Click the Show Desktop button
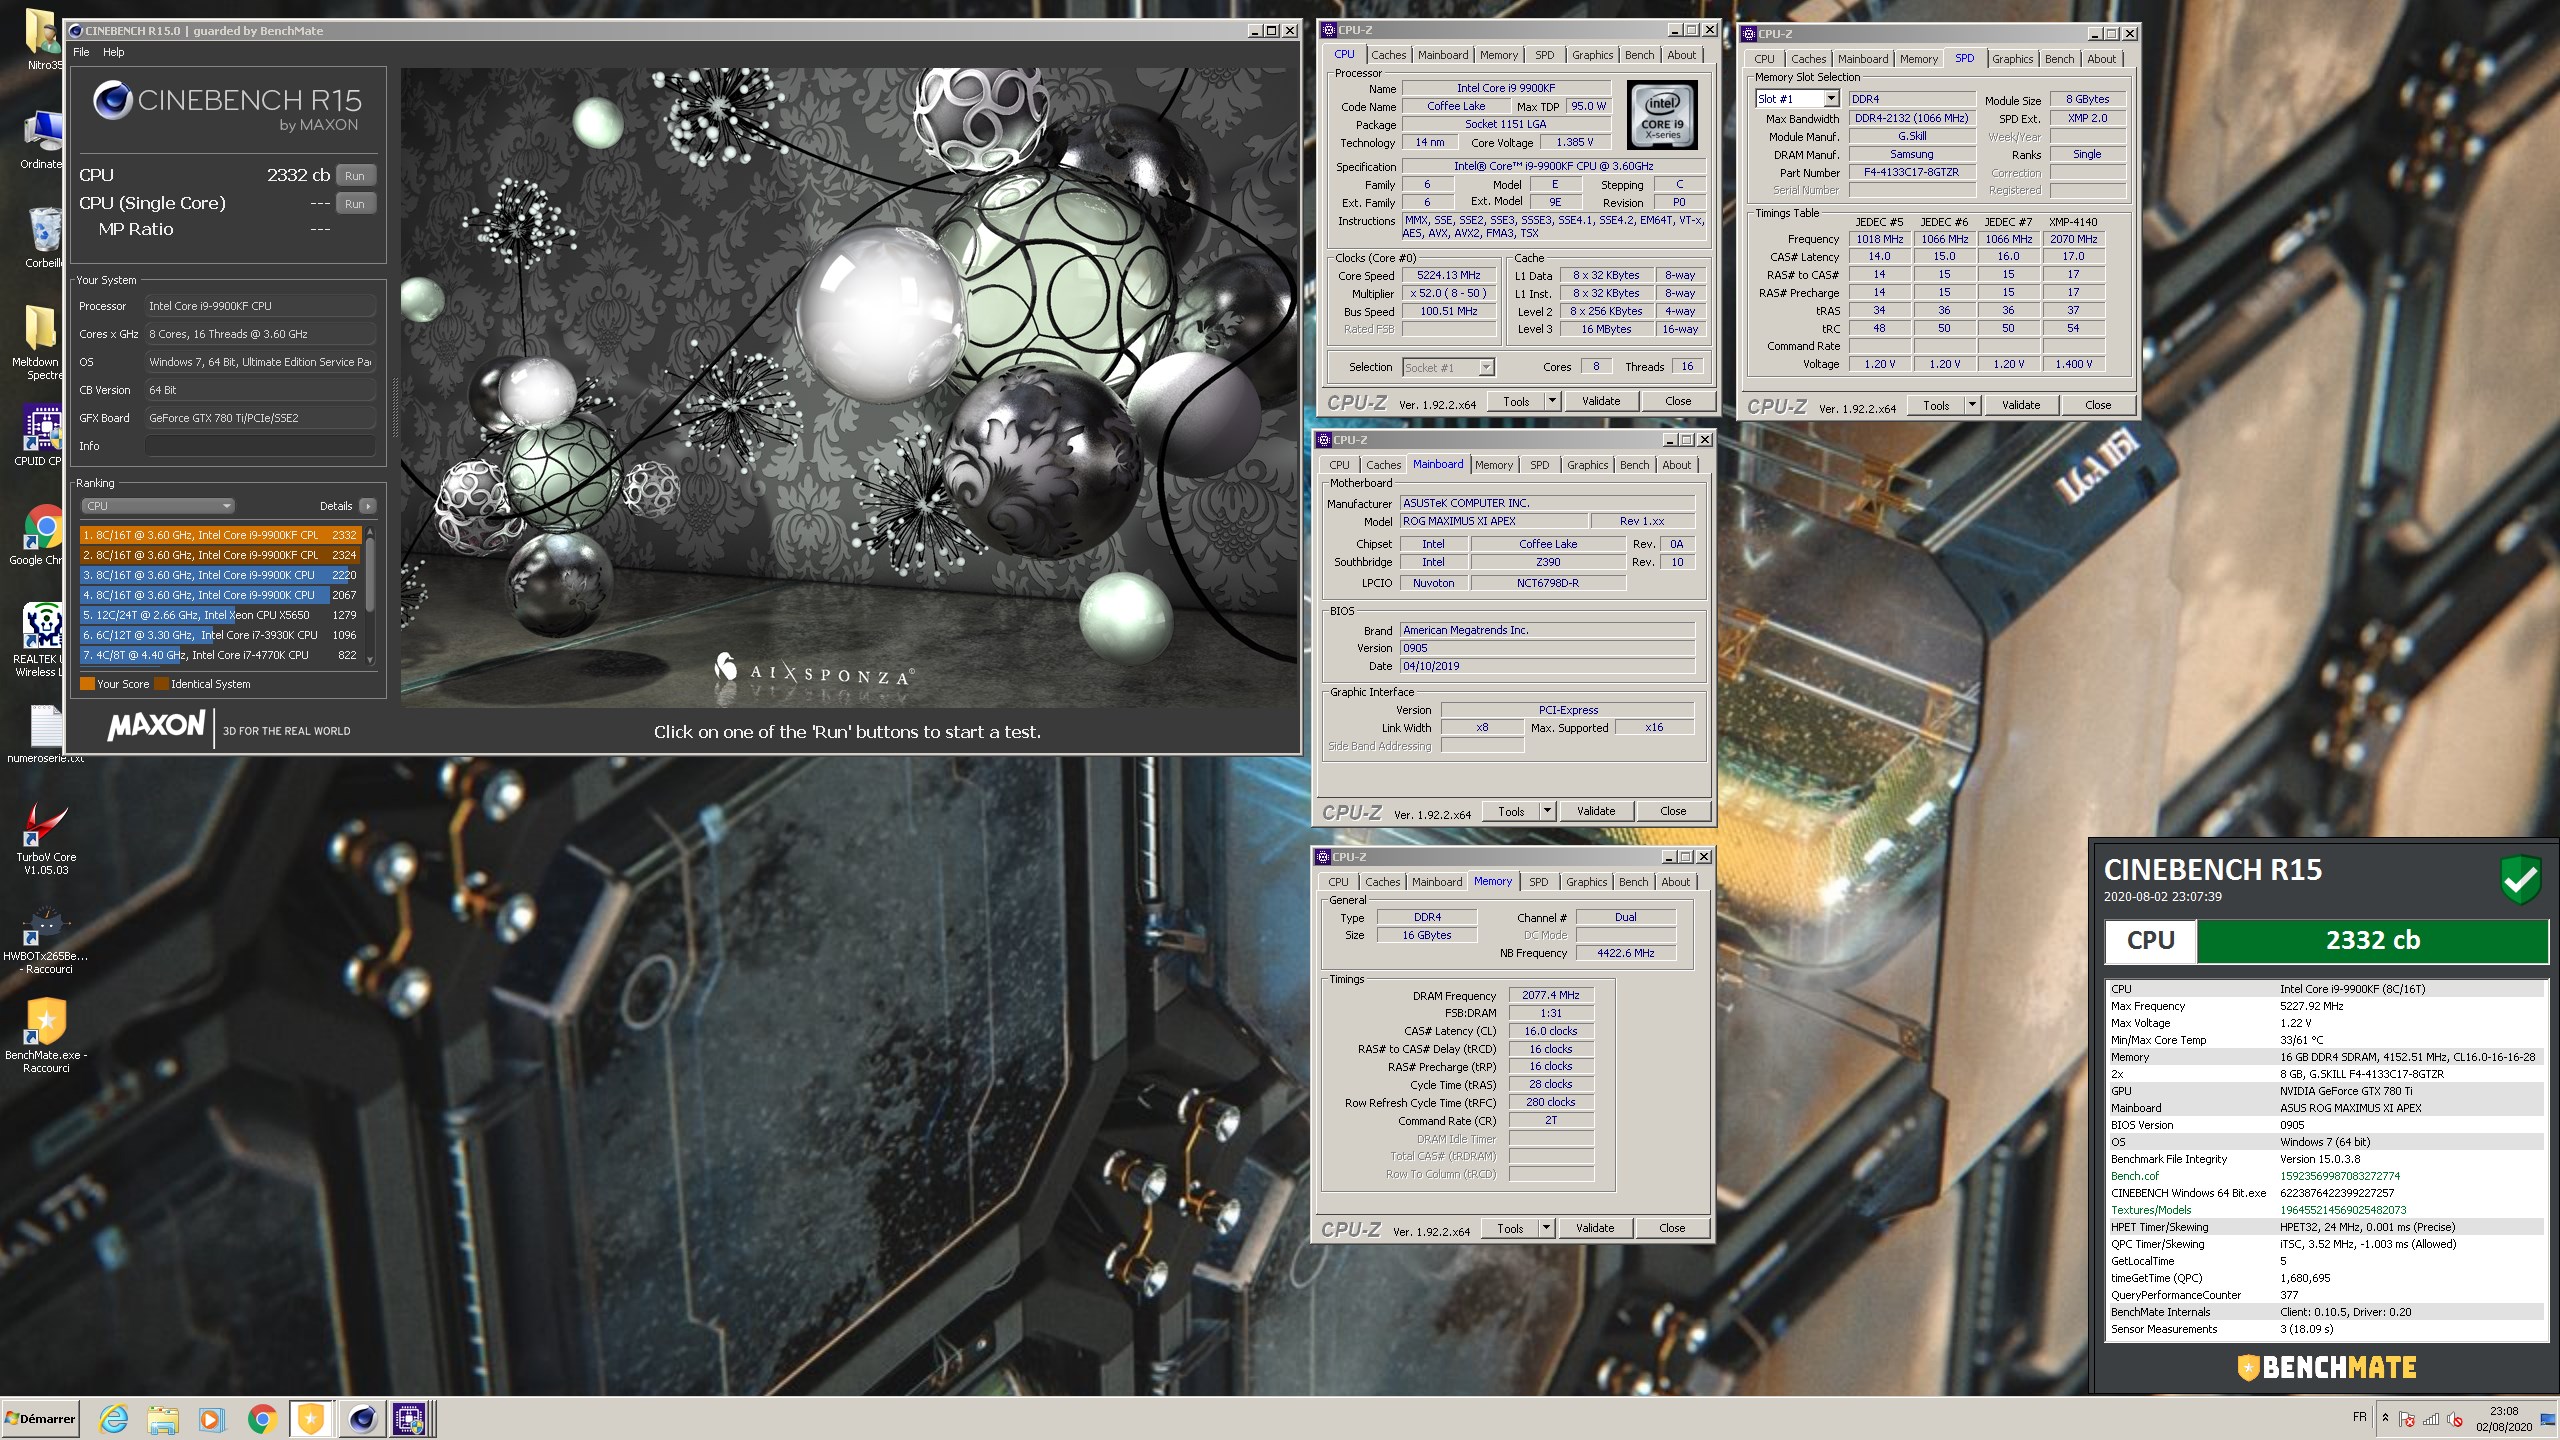Viewport: 2560px width, 1440px height. coord(2549,1419)
